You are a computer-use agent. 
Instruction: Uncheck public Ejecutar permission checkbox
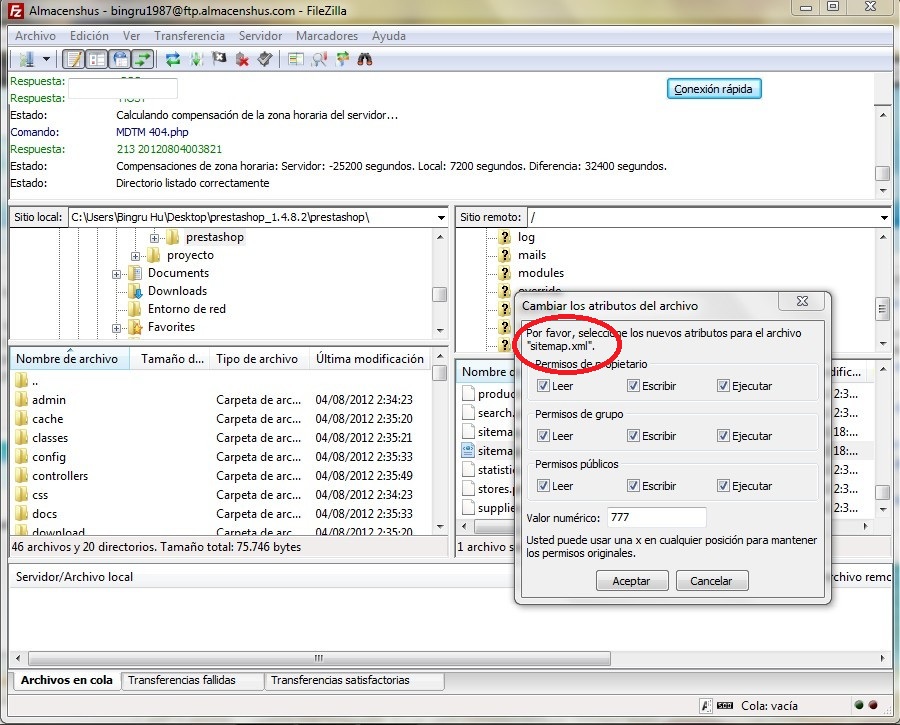(x=724, y=486)
